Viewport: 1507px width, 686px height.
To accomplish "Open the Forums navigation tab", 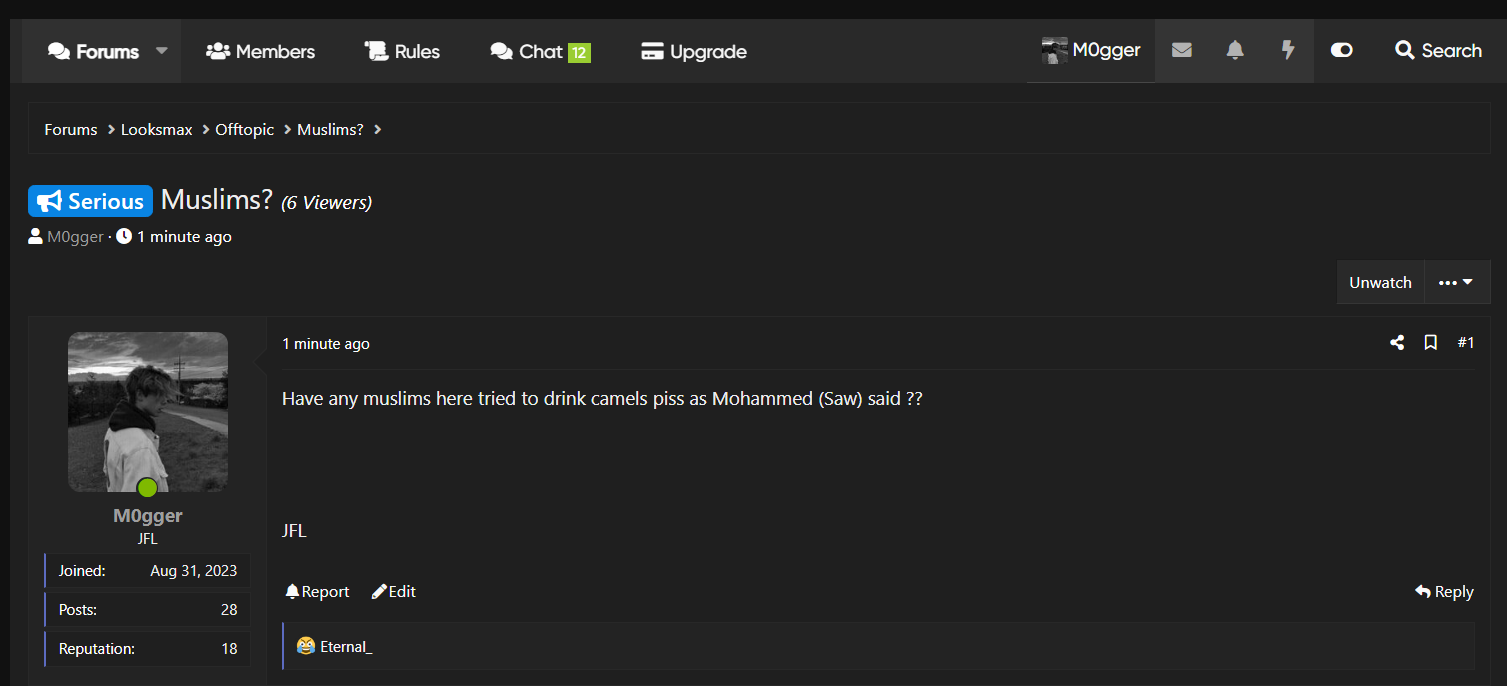I will coord(93,51).
